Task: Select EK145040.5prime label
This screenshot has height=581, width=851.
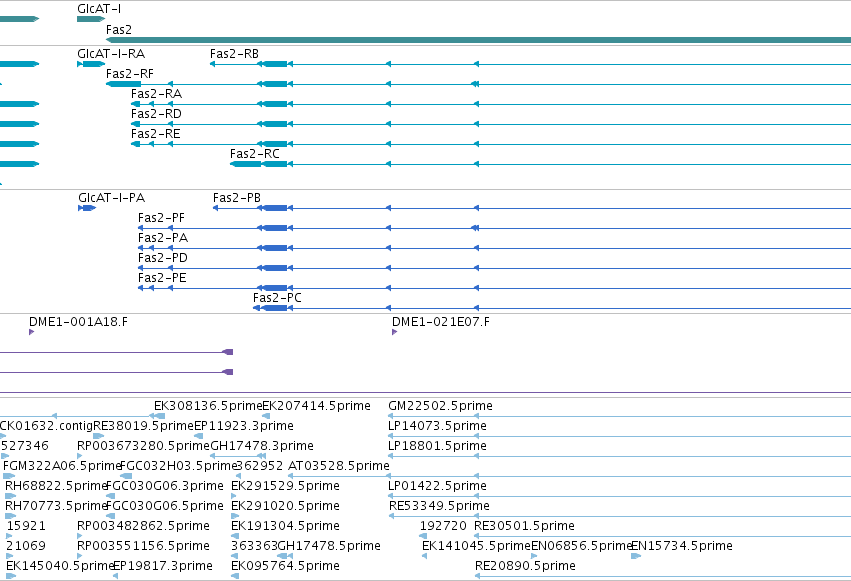Action: pos(59,566)
